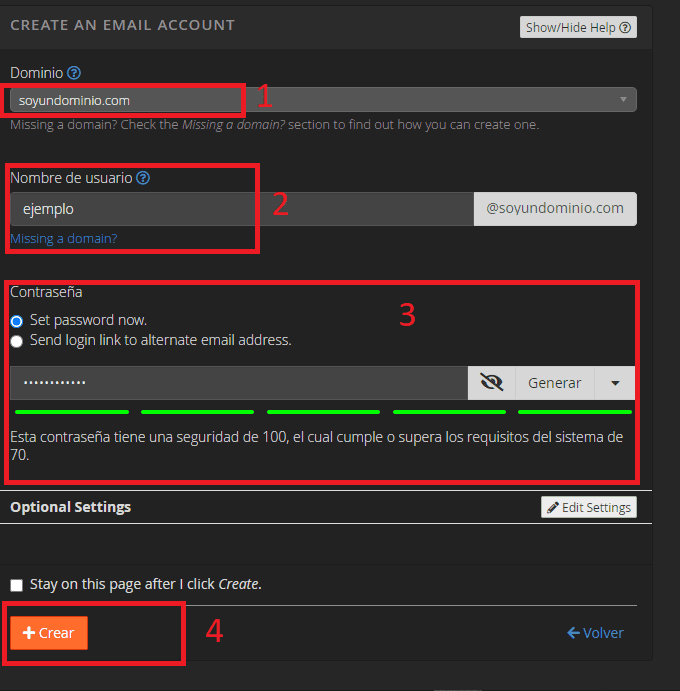
Task: Click the username field containing ejemplo
Action: click(x=242, y=209)
